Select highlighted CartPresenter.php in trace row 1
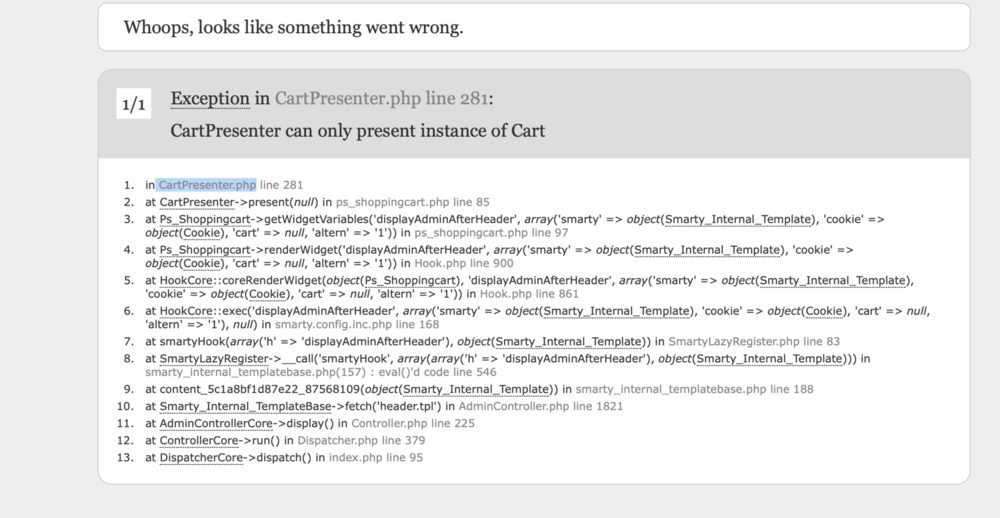This screenshot has height=518, width=1000. tap(206, 185)
